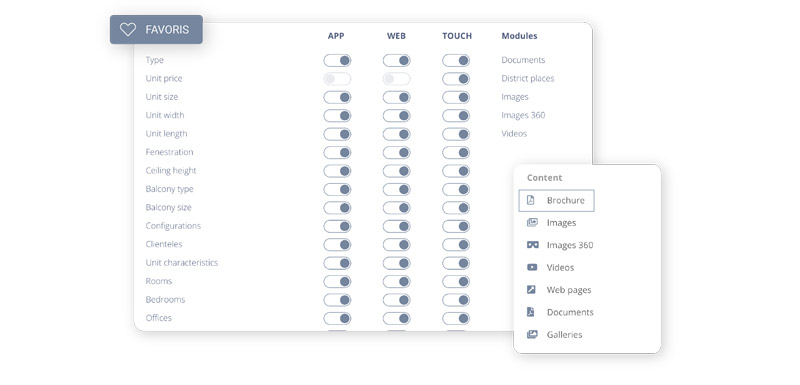The width and height of the screenshot is (800, 385).
Task: Click the heart icon on Favoris button
Action: click(128, 30)
